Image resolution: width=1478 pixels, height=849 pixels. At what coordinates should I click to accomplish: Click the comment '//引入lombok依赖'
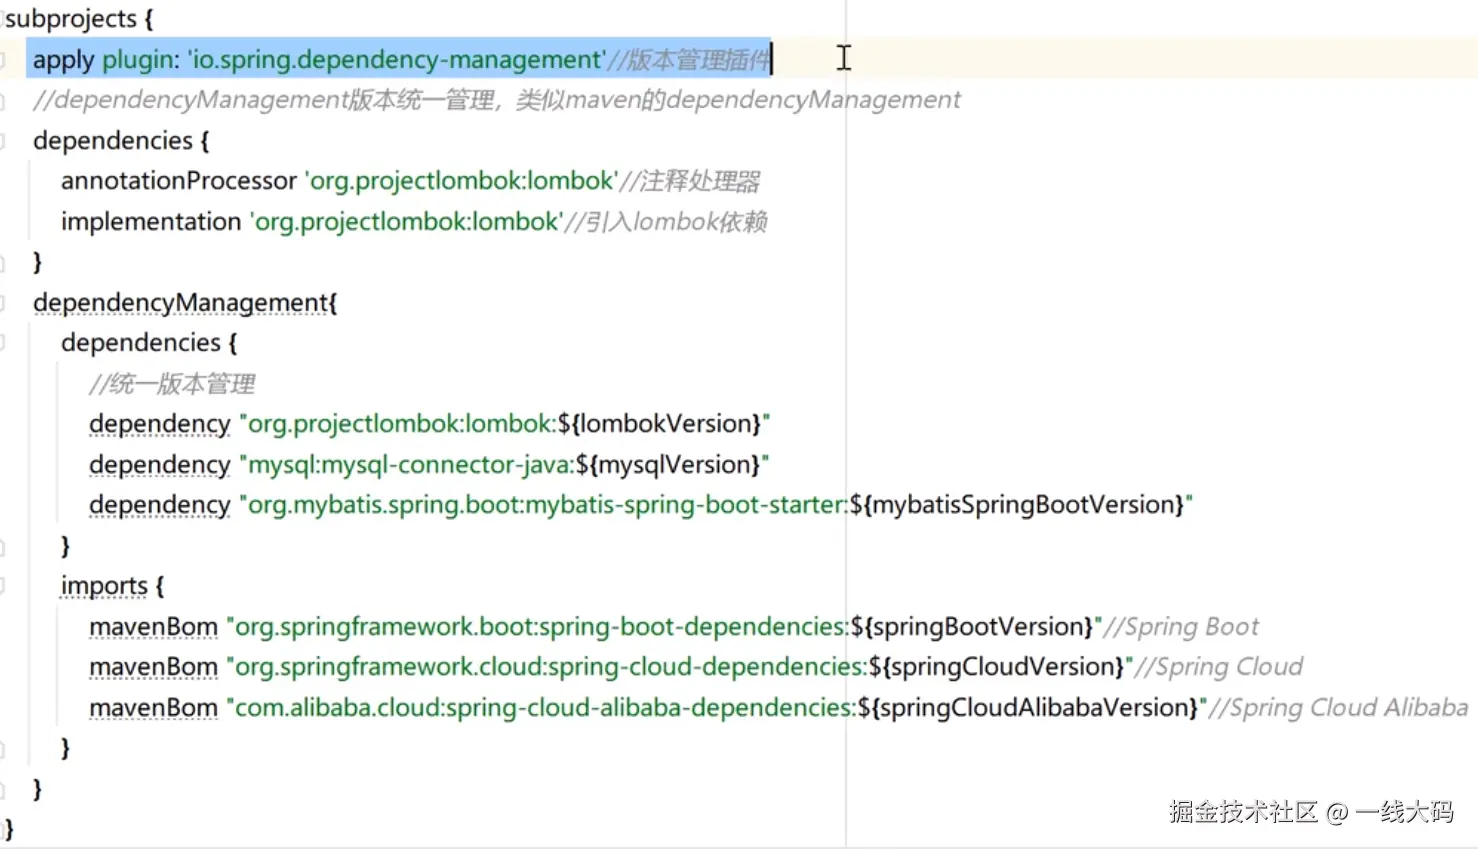pos(666,222)
